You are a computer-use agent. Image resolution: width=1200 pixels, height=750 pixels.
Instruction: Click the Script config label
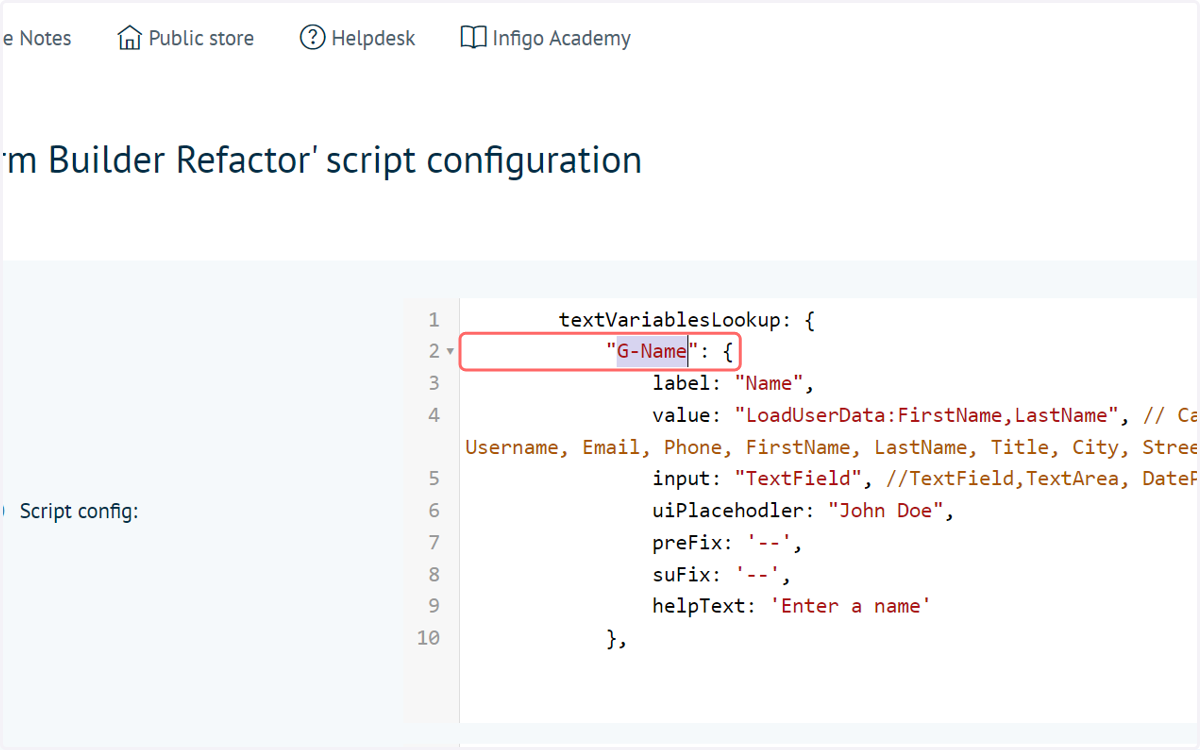point(79,511)
